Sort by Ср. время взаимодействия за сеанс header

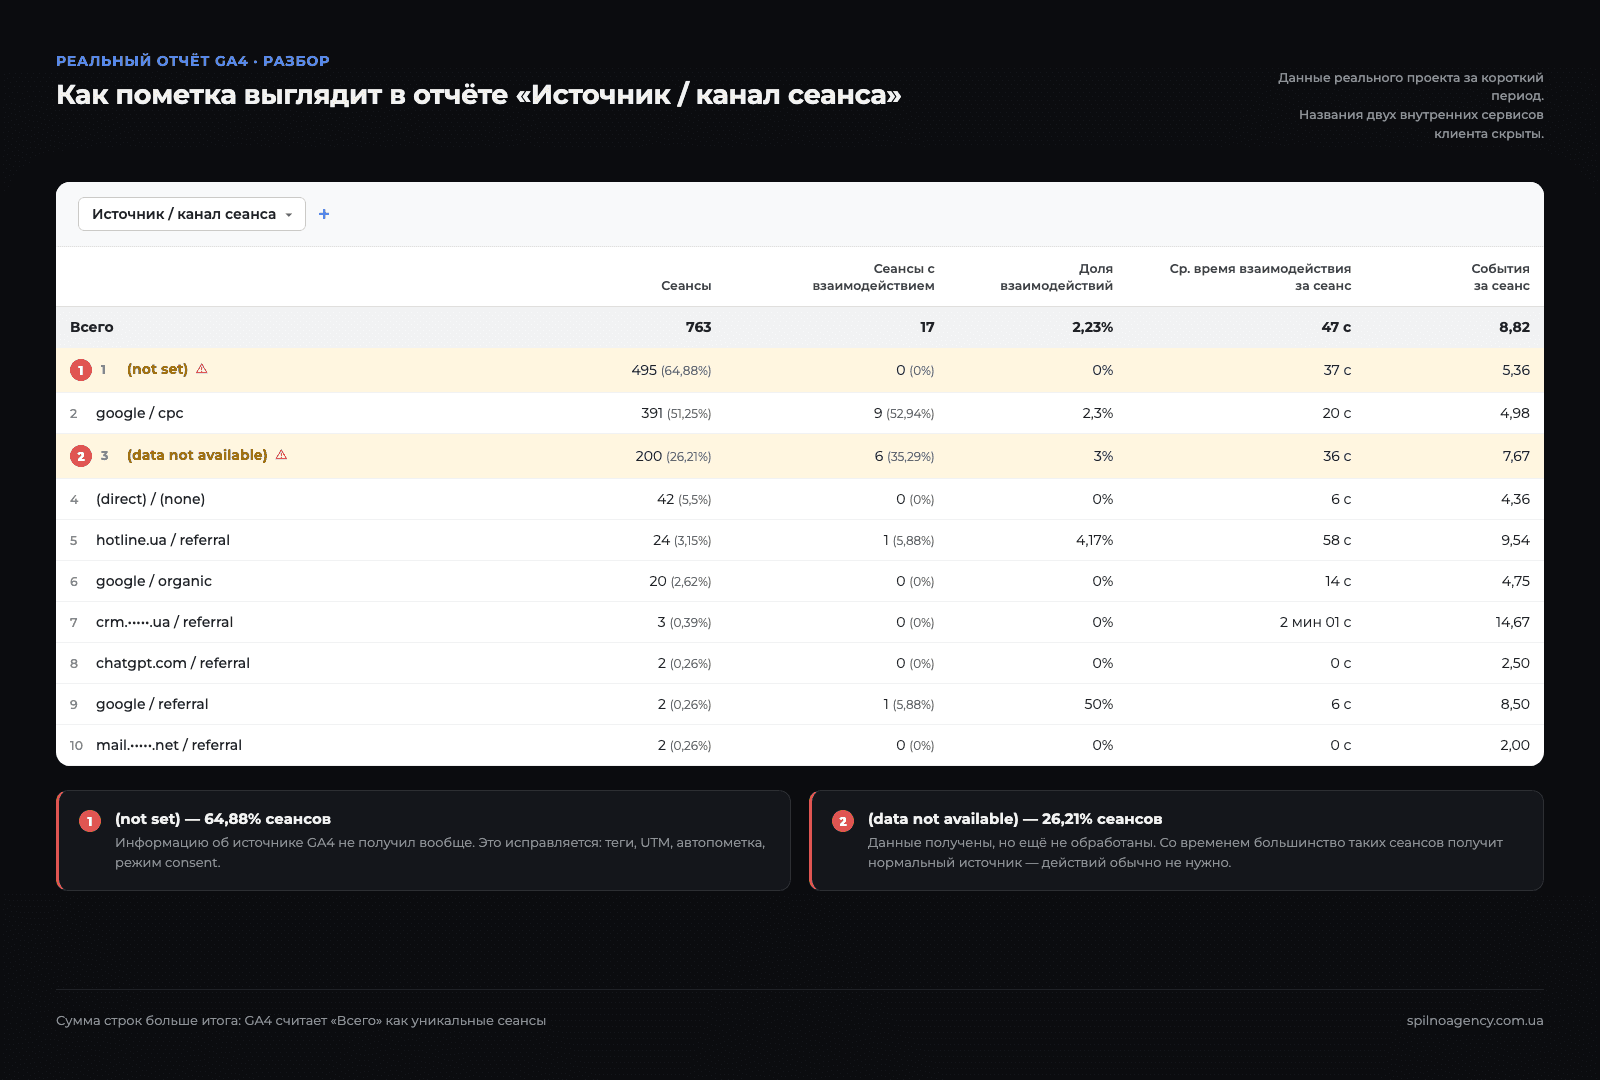tap(1260, 277)
